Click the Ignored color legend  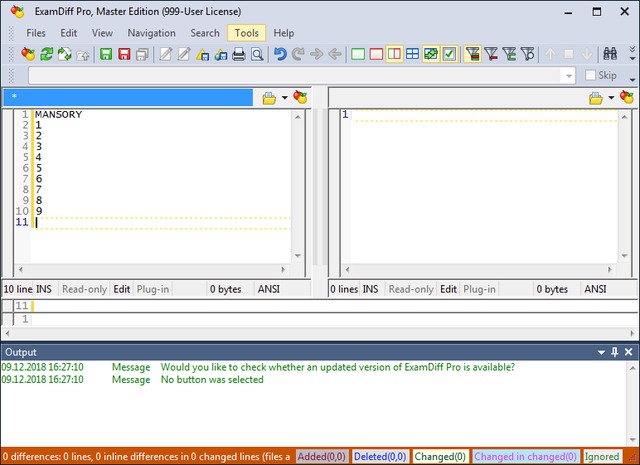coord(602,456)
